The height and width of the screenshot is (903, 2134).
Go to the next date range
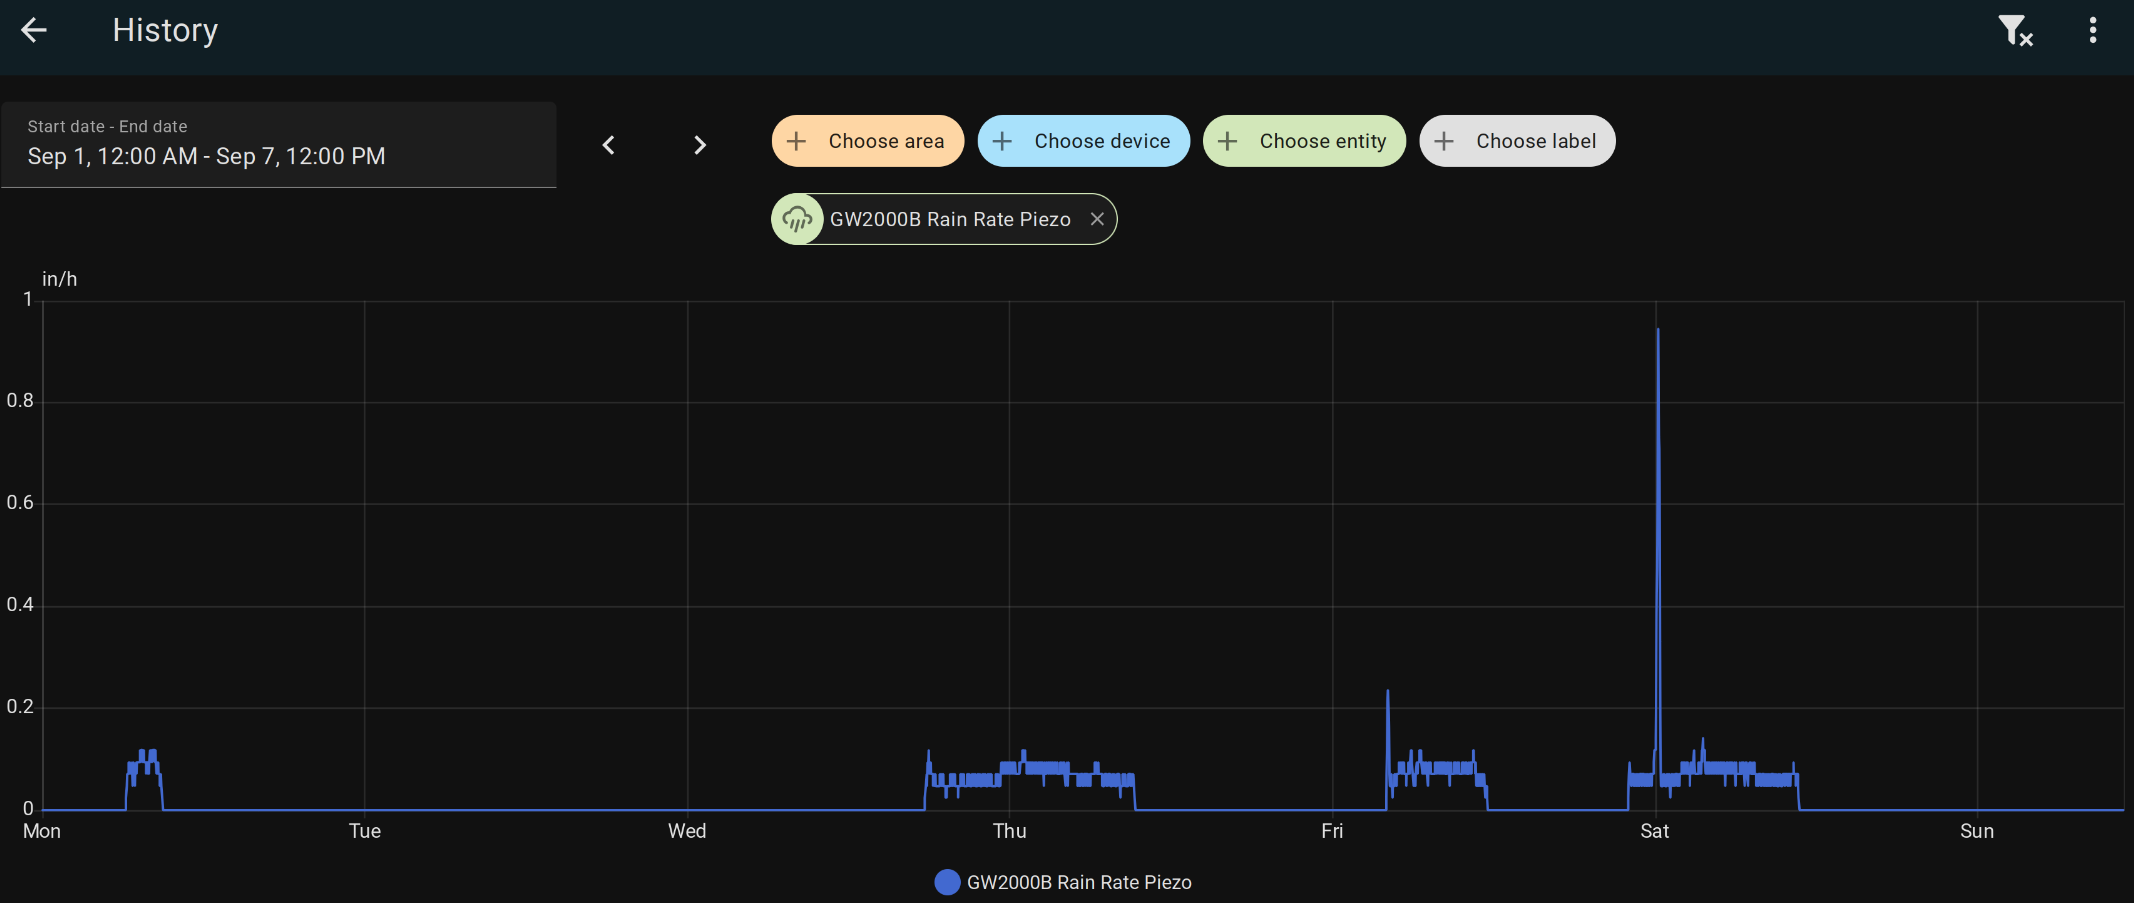(x=700, y=145)
